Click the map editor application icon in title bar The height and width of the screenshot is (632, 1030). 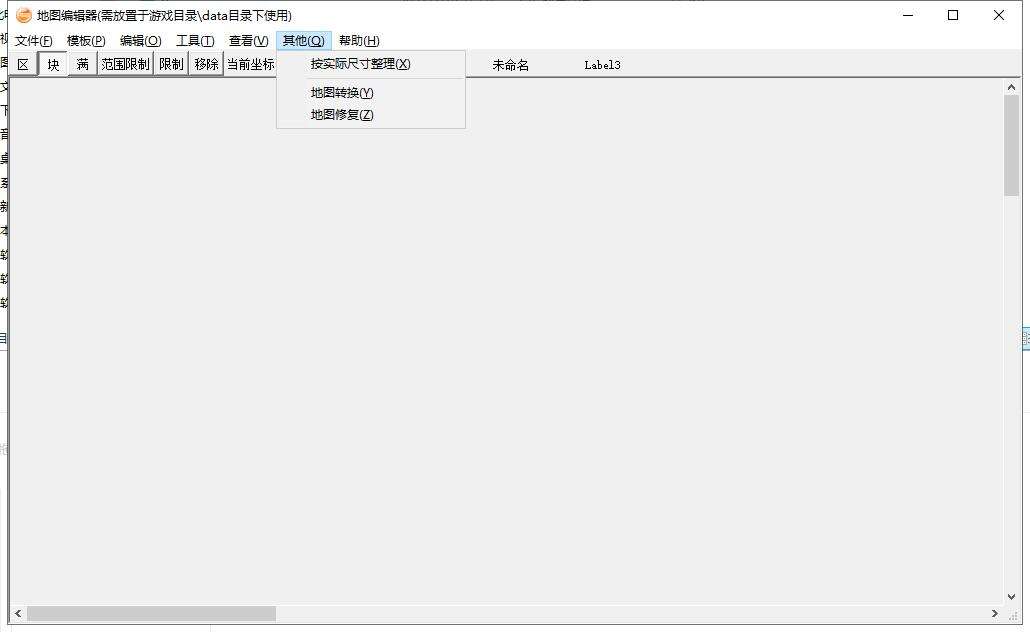tap(24, 15)
